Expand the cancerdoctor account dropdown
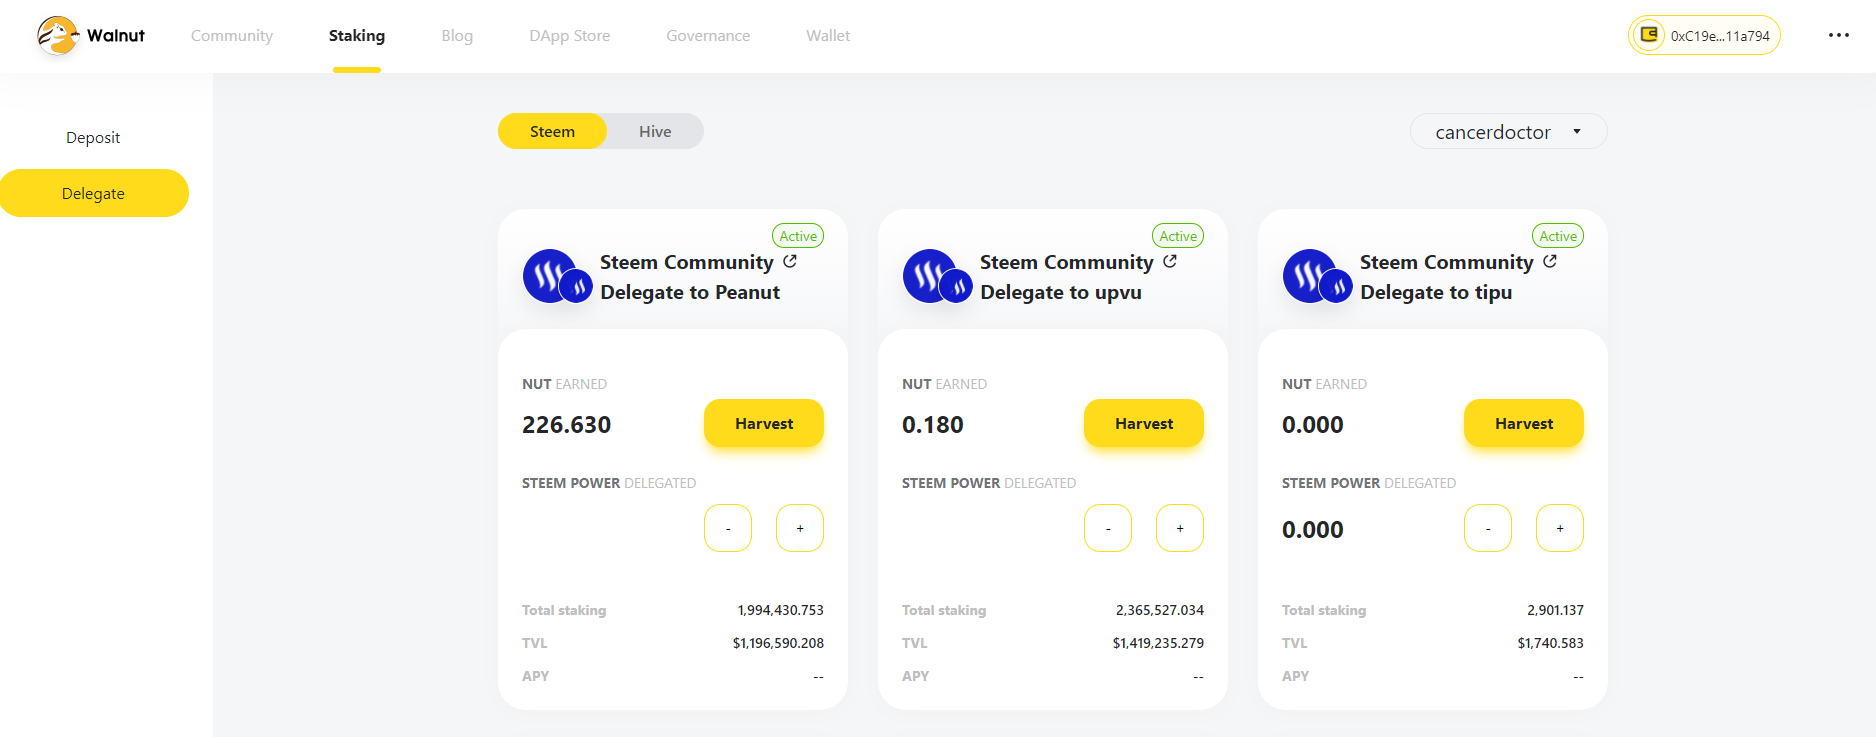Screen dimensions: 1876x737 pyautogui.click(x=1508, y=131)
